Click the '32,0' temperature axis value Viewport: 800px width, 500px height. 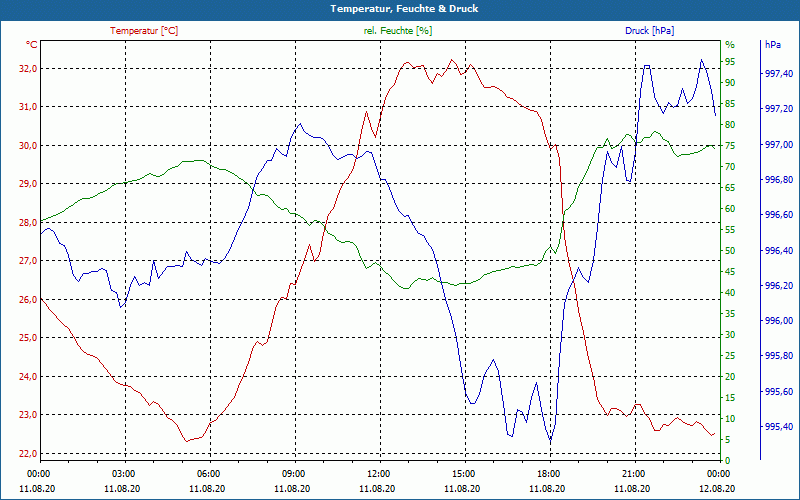point(29,69)
